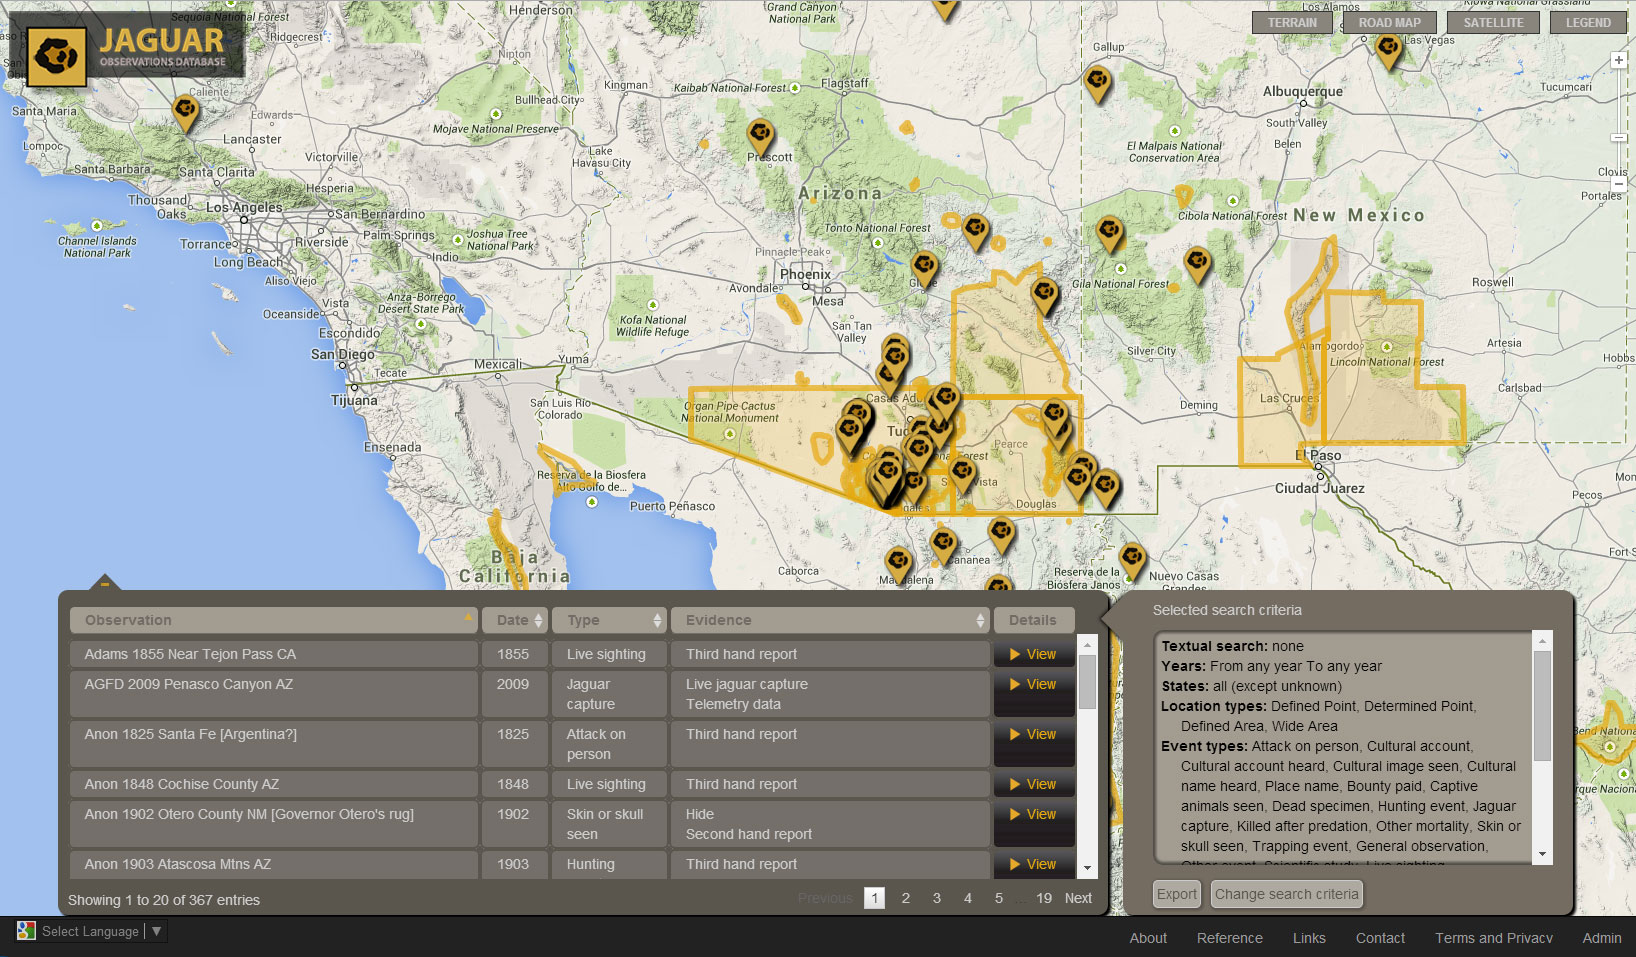Click the map zoom slider handle

pos(1619,137)
